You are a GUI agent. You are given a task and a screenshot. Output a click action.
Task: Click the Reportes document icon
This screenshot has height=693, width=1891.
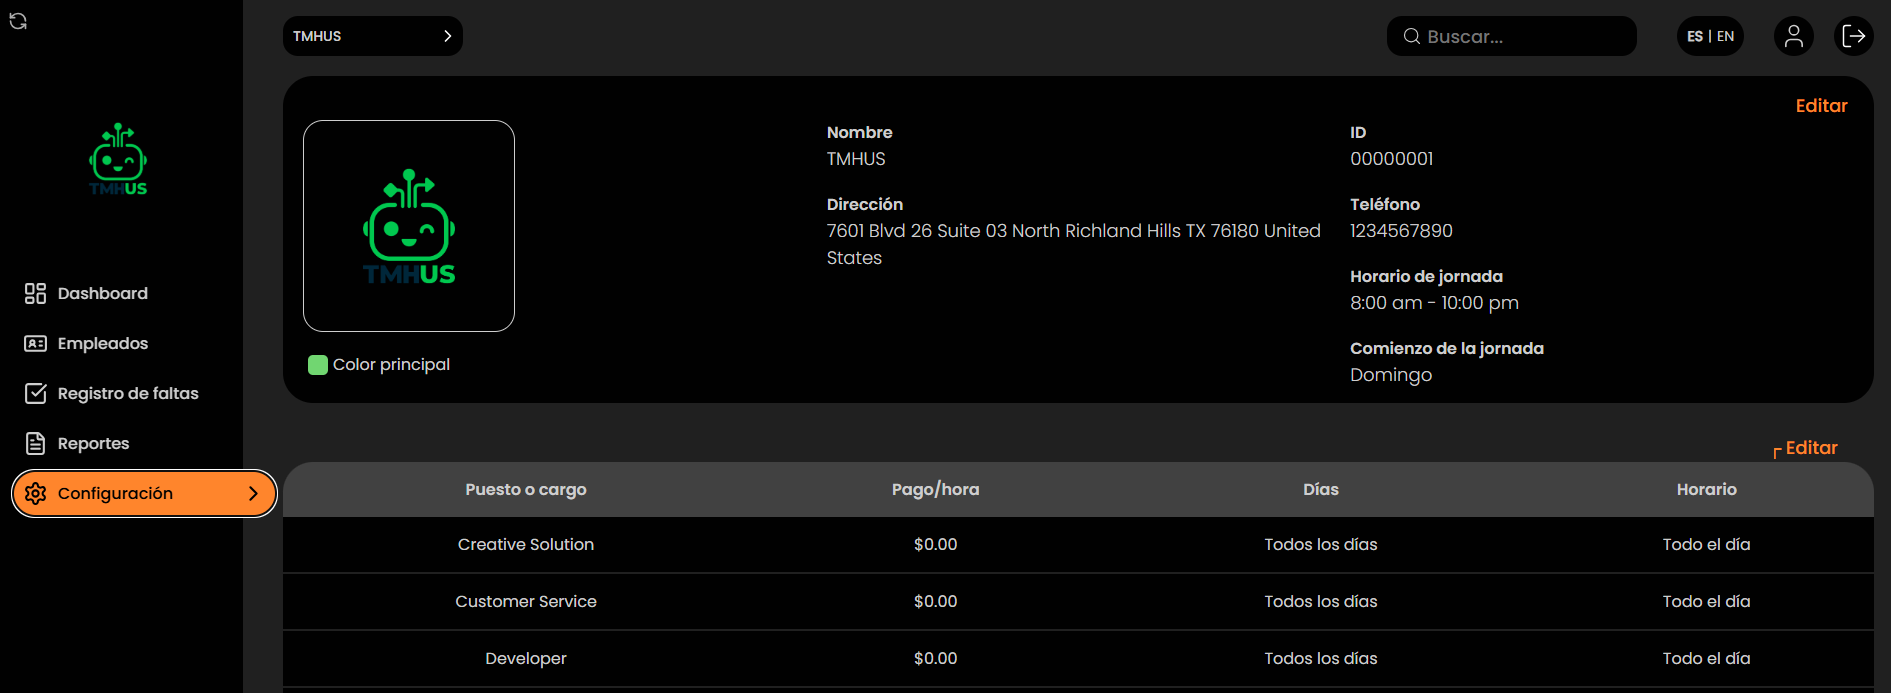click(35, 443)
